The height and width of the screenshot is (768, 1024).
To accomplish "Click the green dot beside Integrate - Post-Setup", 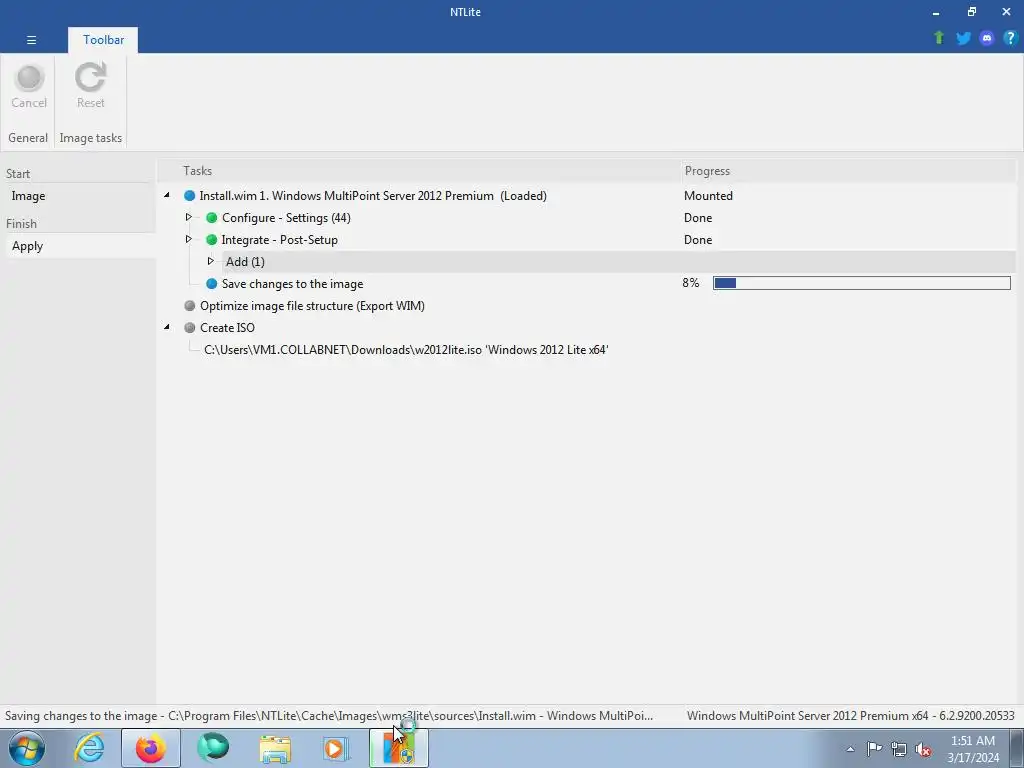I will (x=212, y=240).
